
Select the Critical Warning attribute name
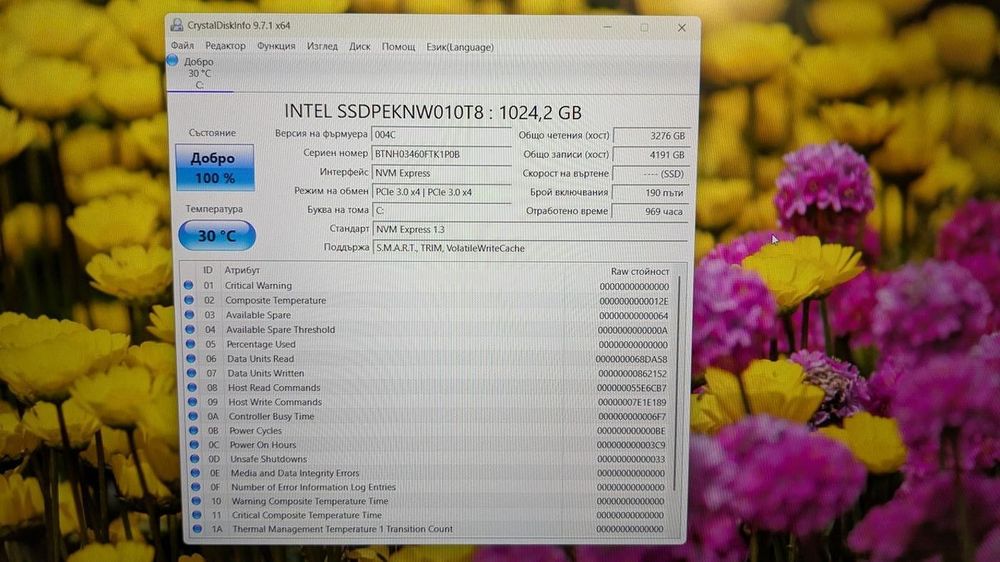[258, 285]
